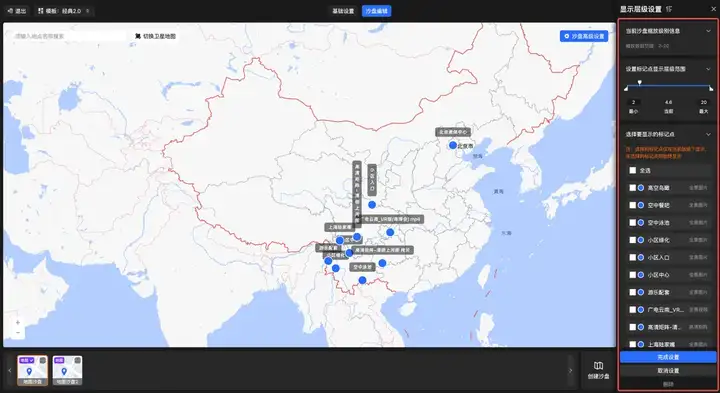Switch to the 沙盘编辑 tab
720x393 pixels.
pos(377,11)
